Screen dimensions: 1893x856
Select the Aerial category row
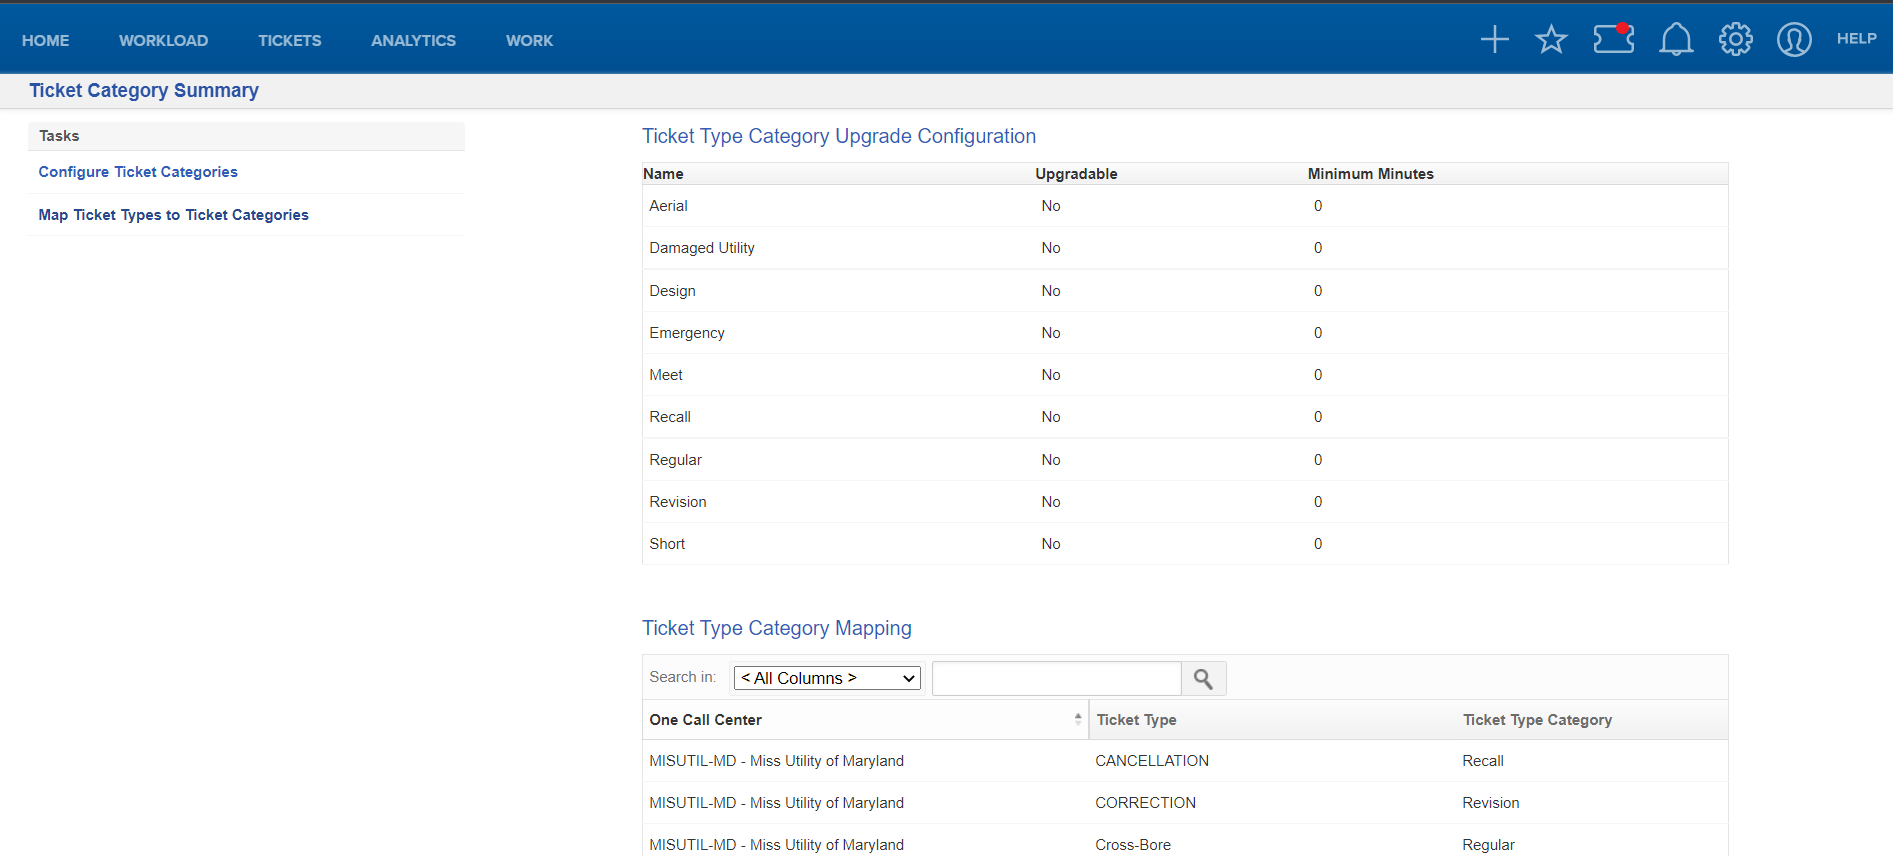coord(1185,206)
